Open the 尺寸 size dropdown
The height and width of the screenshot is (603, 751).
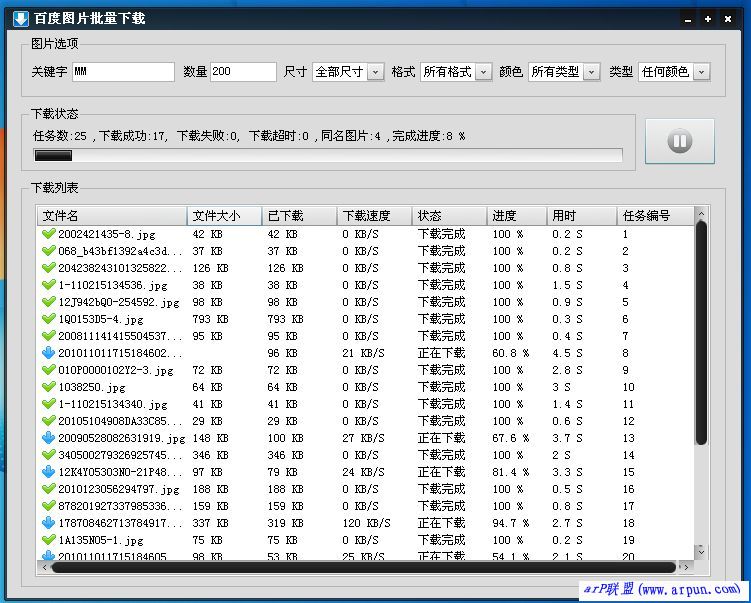347,72
